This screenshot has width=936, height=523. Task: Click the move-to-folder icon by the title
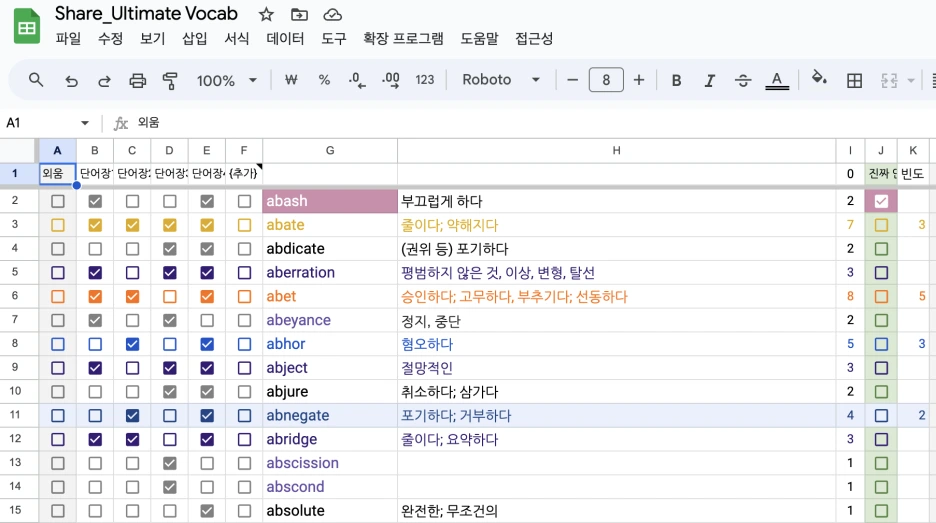click(x=299, y=14)
